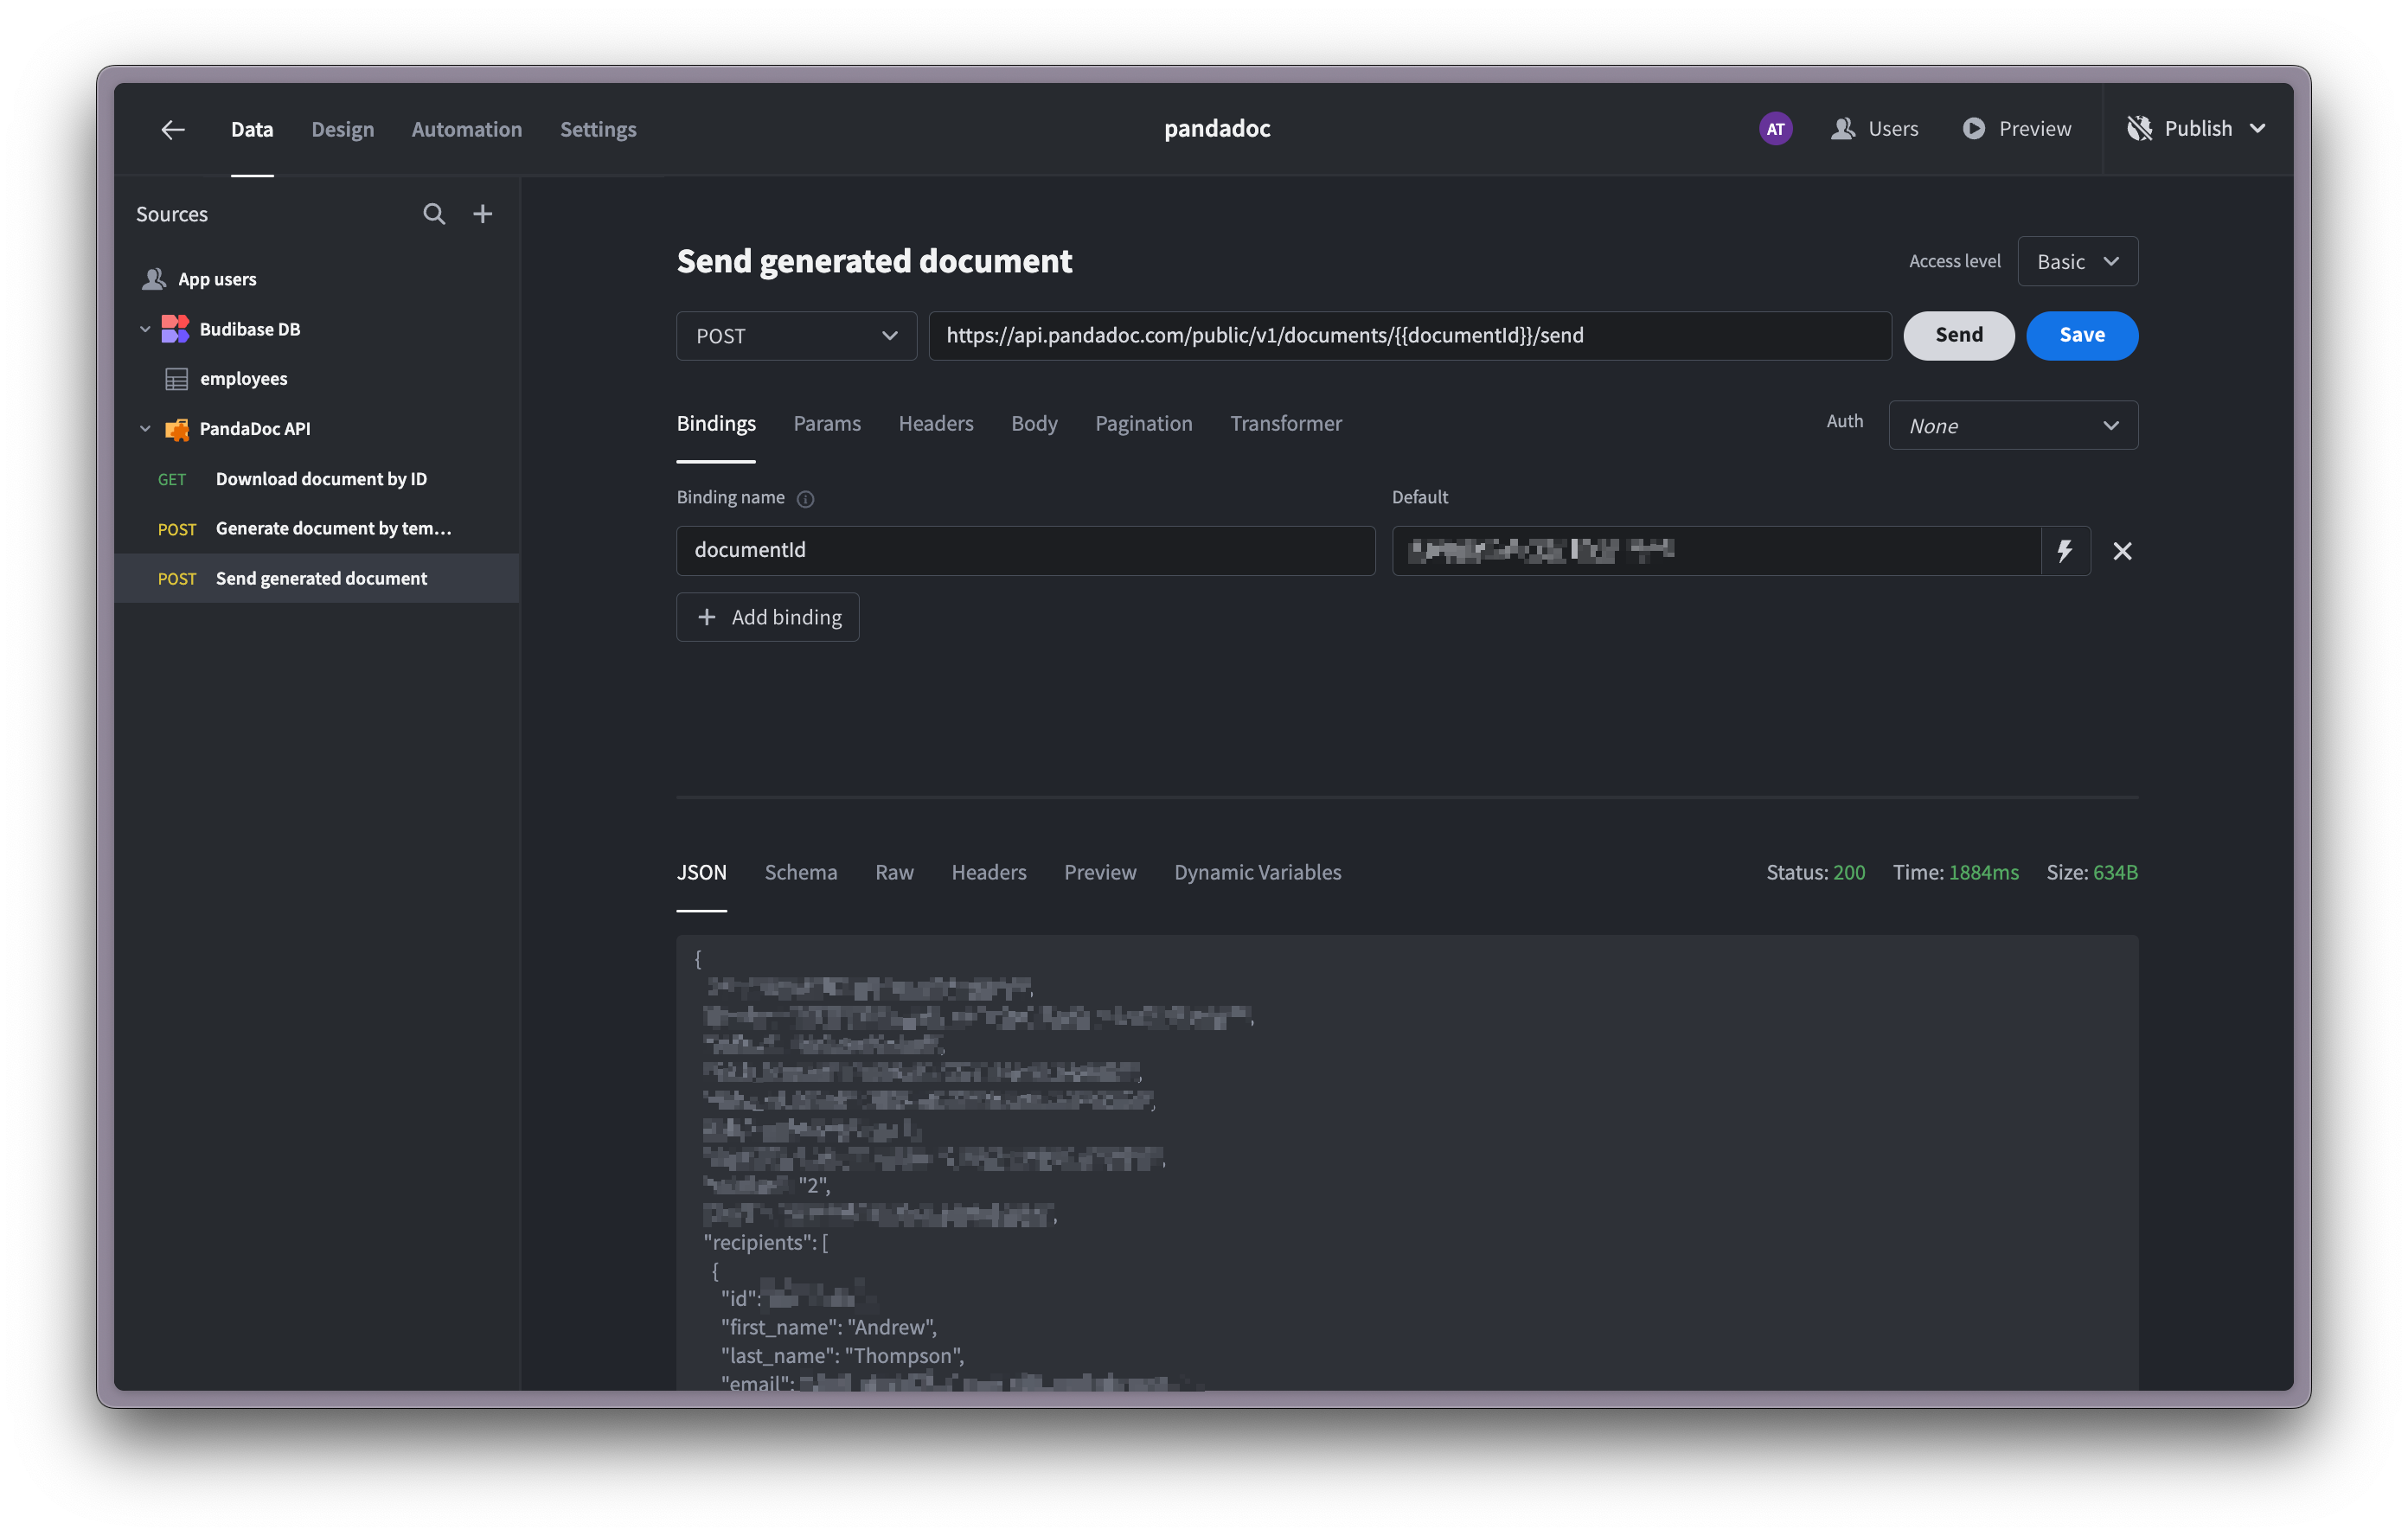Viewport: 2408px width, 1536px height.
Task: Add a new source with plus icon
Action: click(483, 214)
